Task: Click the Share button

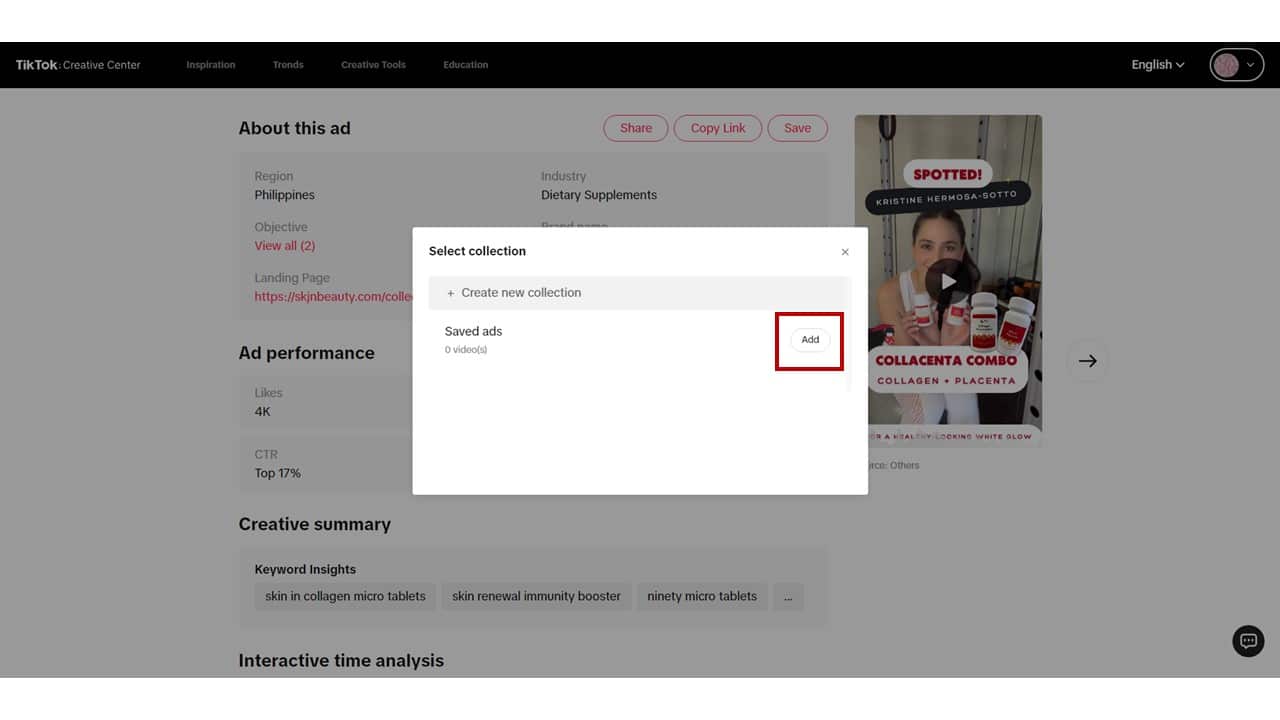Action: (636, 128)
